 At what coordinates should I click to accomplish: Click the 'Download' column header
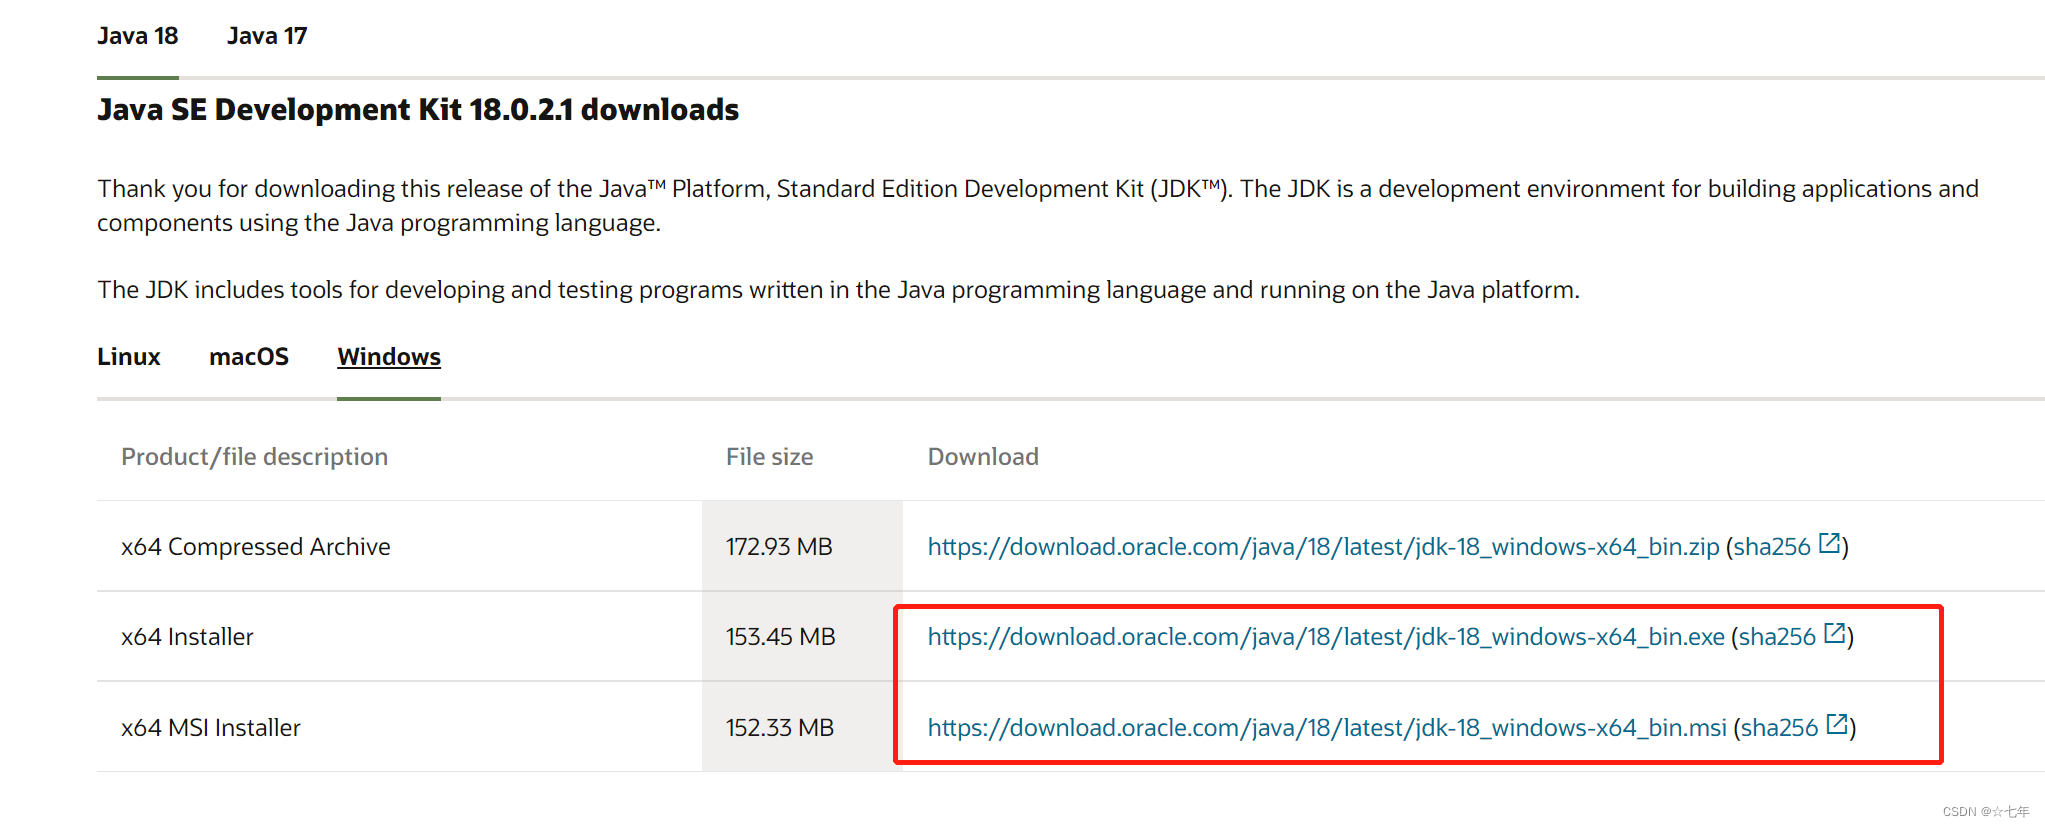(x=983, y=457)
